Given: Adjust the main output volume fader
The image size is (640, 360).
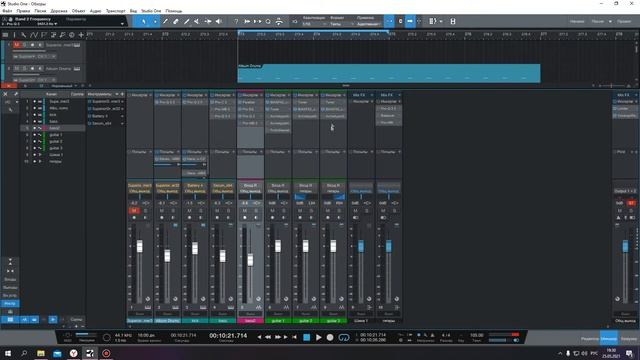Looking at the screenshot, I should pyautogui.click(x=625, y=246).
